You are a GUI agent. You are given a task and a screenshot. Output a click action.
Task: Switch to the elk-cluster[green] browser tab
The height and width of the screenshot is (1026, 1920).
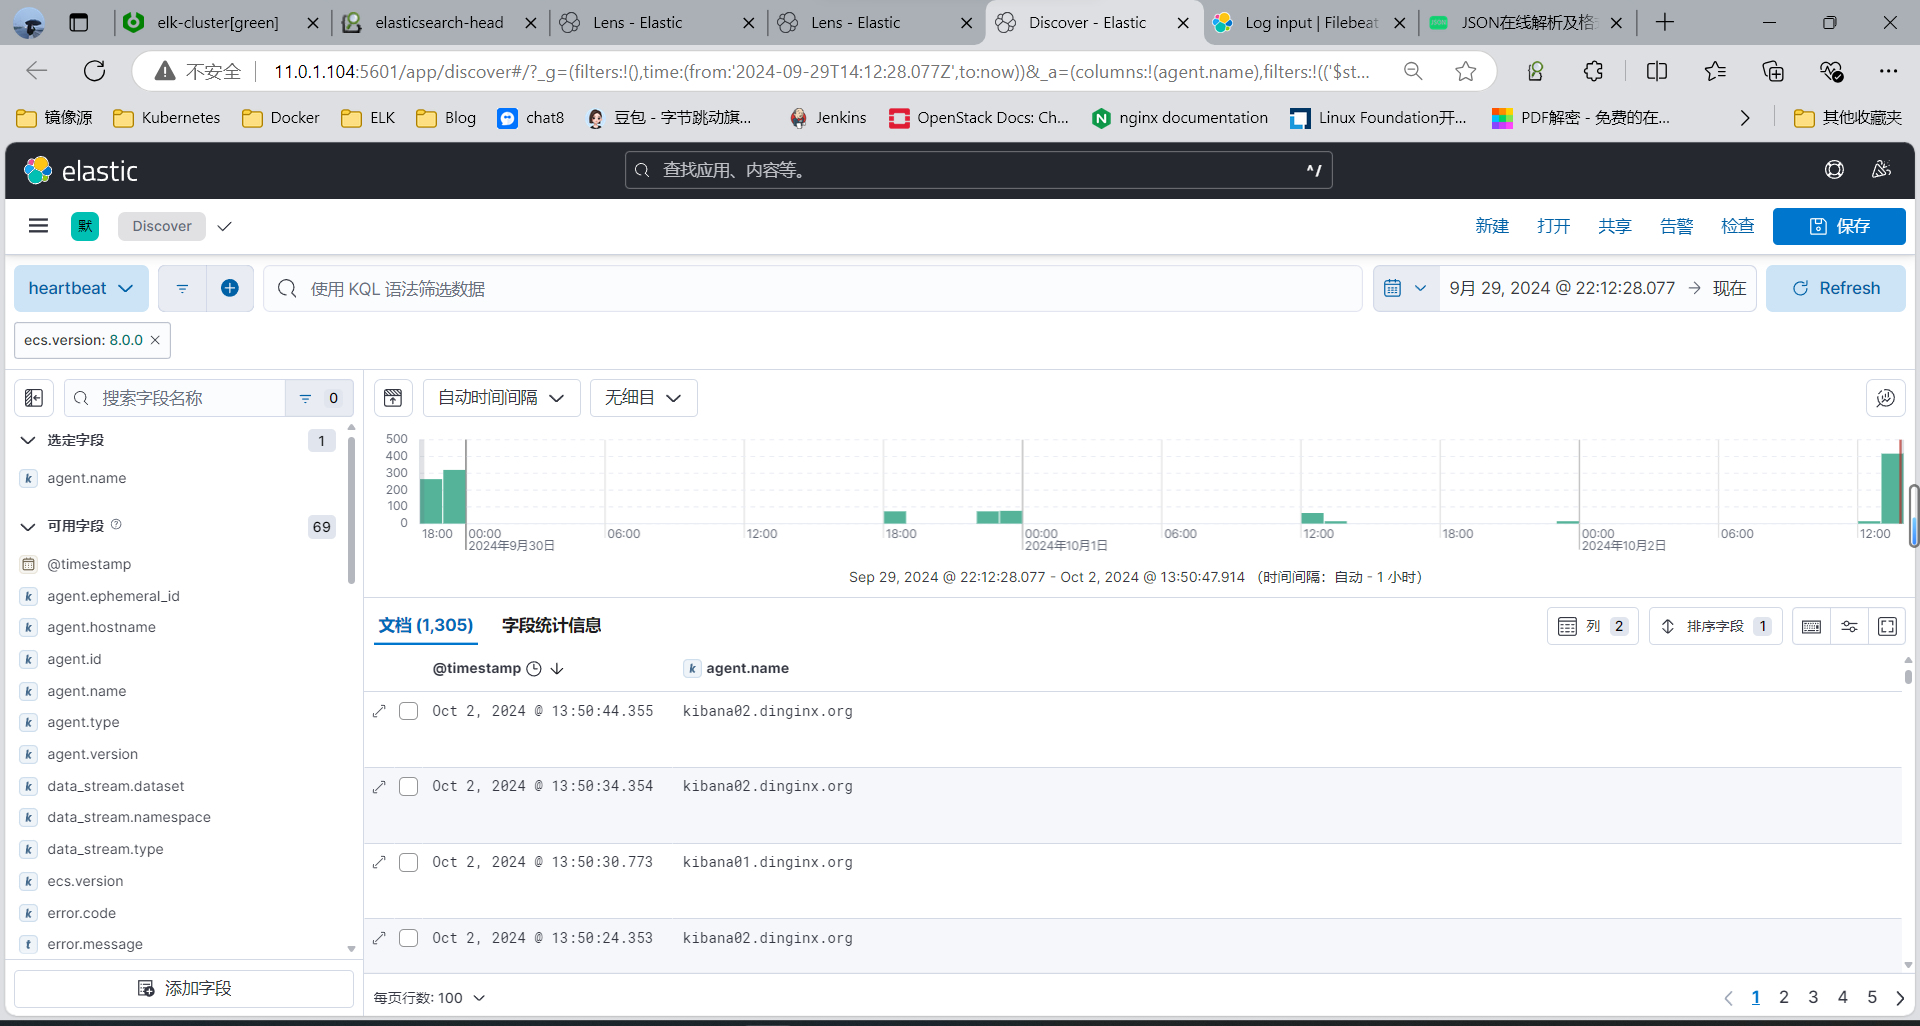(x=219, y=22)
